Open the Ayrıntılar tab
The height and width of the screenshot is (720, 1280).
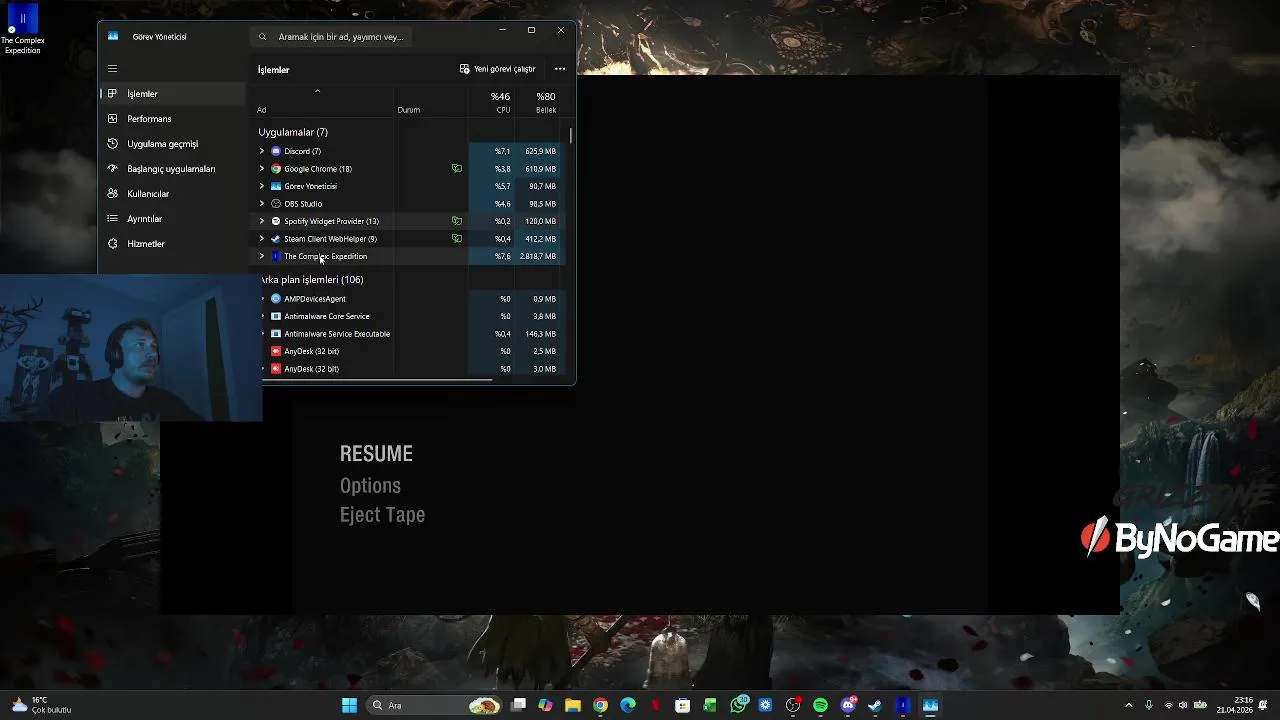tap(172, 219)
